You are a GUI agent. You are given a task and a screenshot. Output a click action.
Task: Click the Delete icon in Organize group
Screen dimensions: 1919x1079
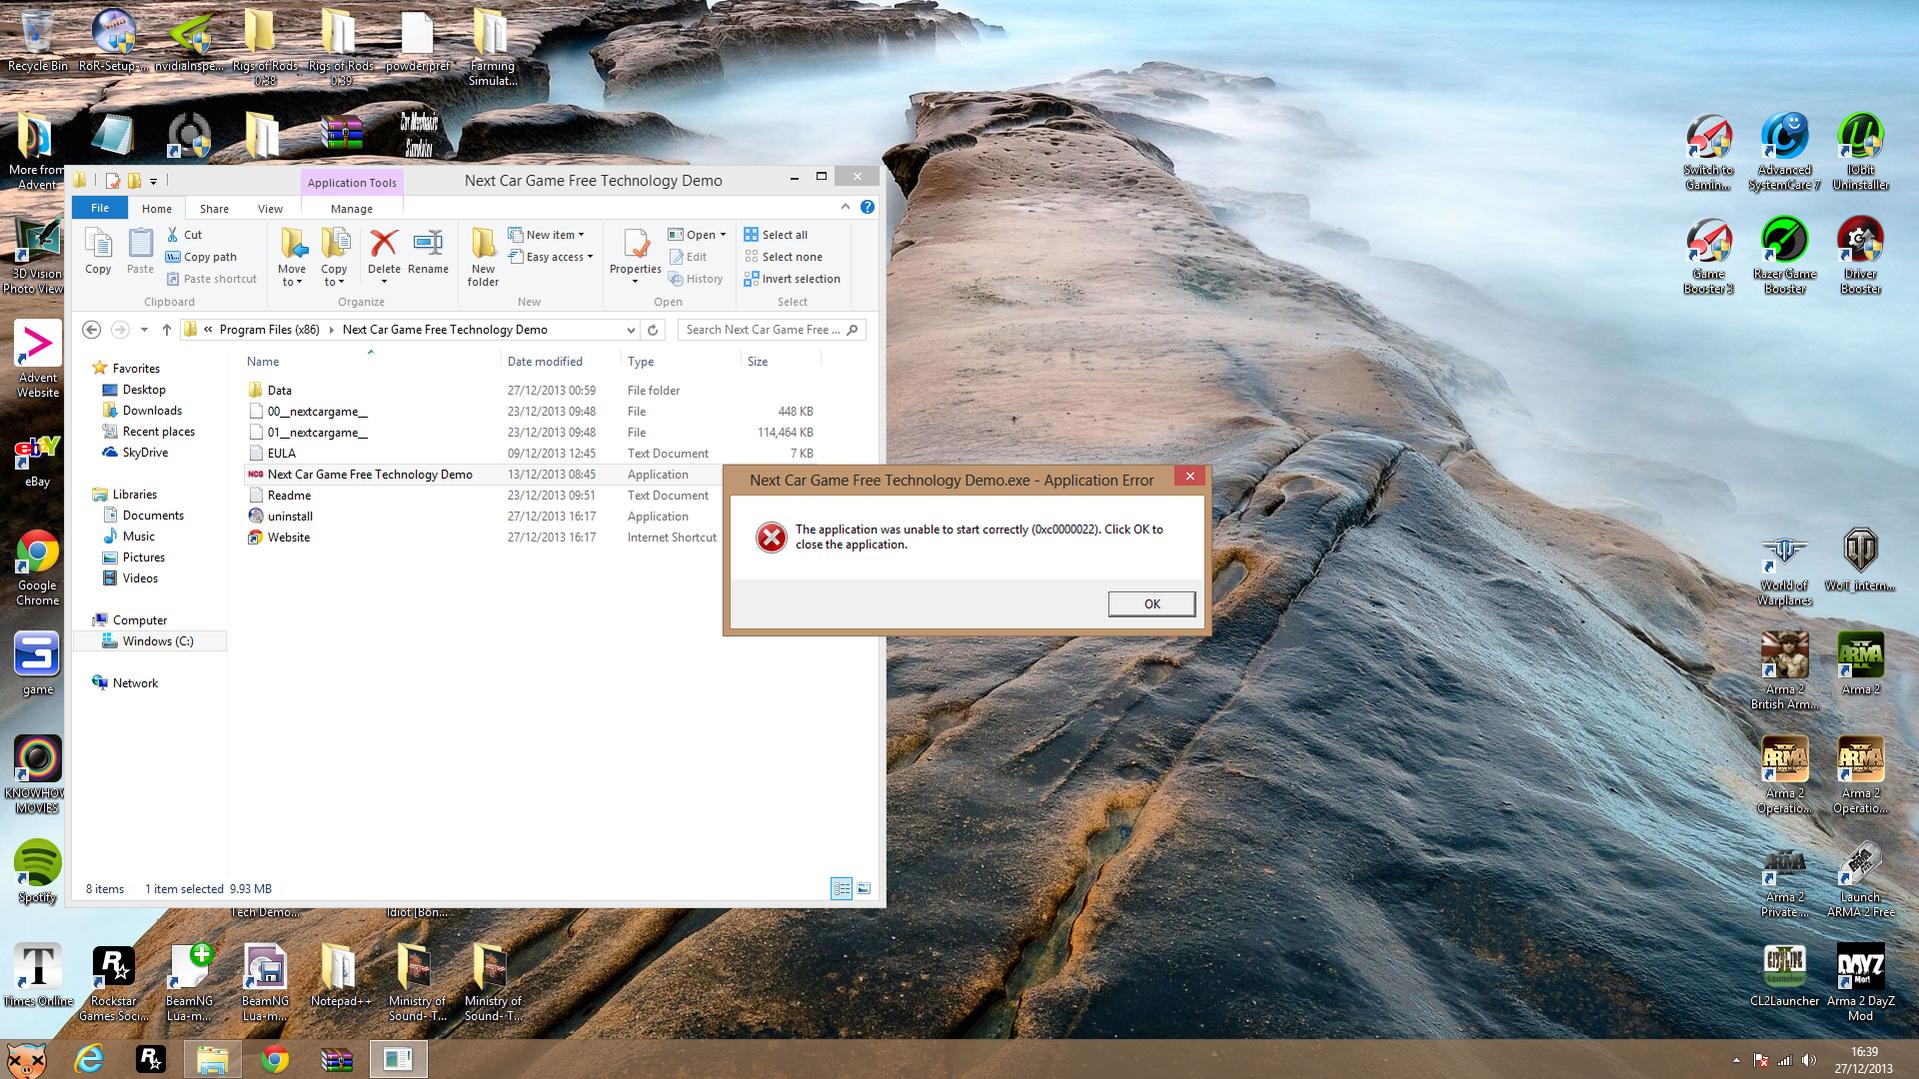pyautogui.click(x=384, y=257)
